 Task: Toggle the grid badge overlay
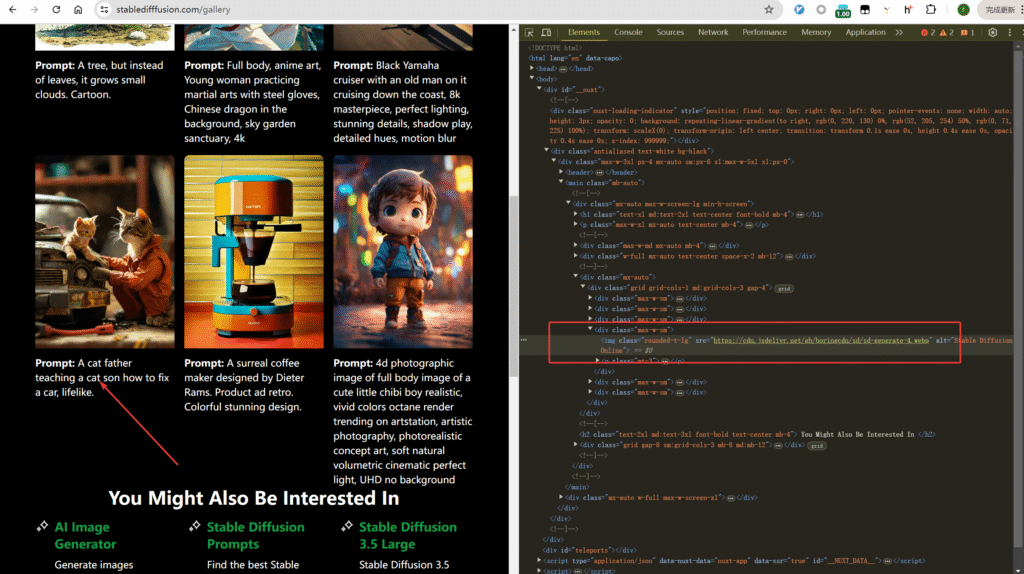tap(784, 287)
